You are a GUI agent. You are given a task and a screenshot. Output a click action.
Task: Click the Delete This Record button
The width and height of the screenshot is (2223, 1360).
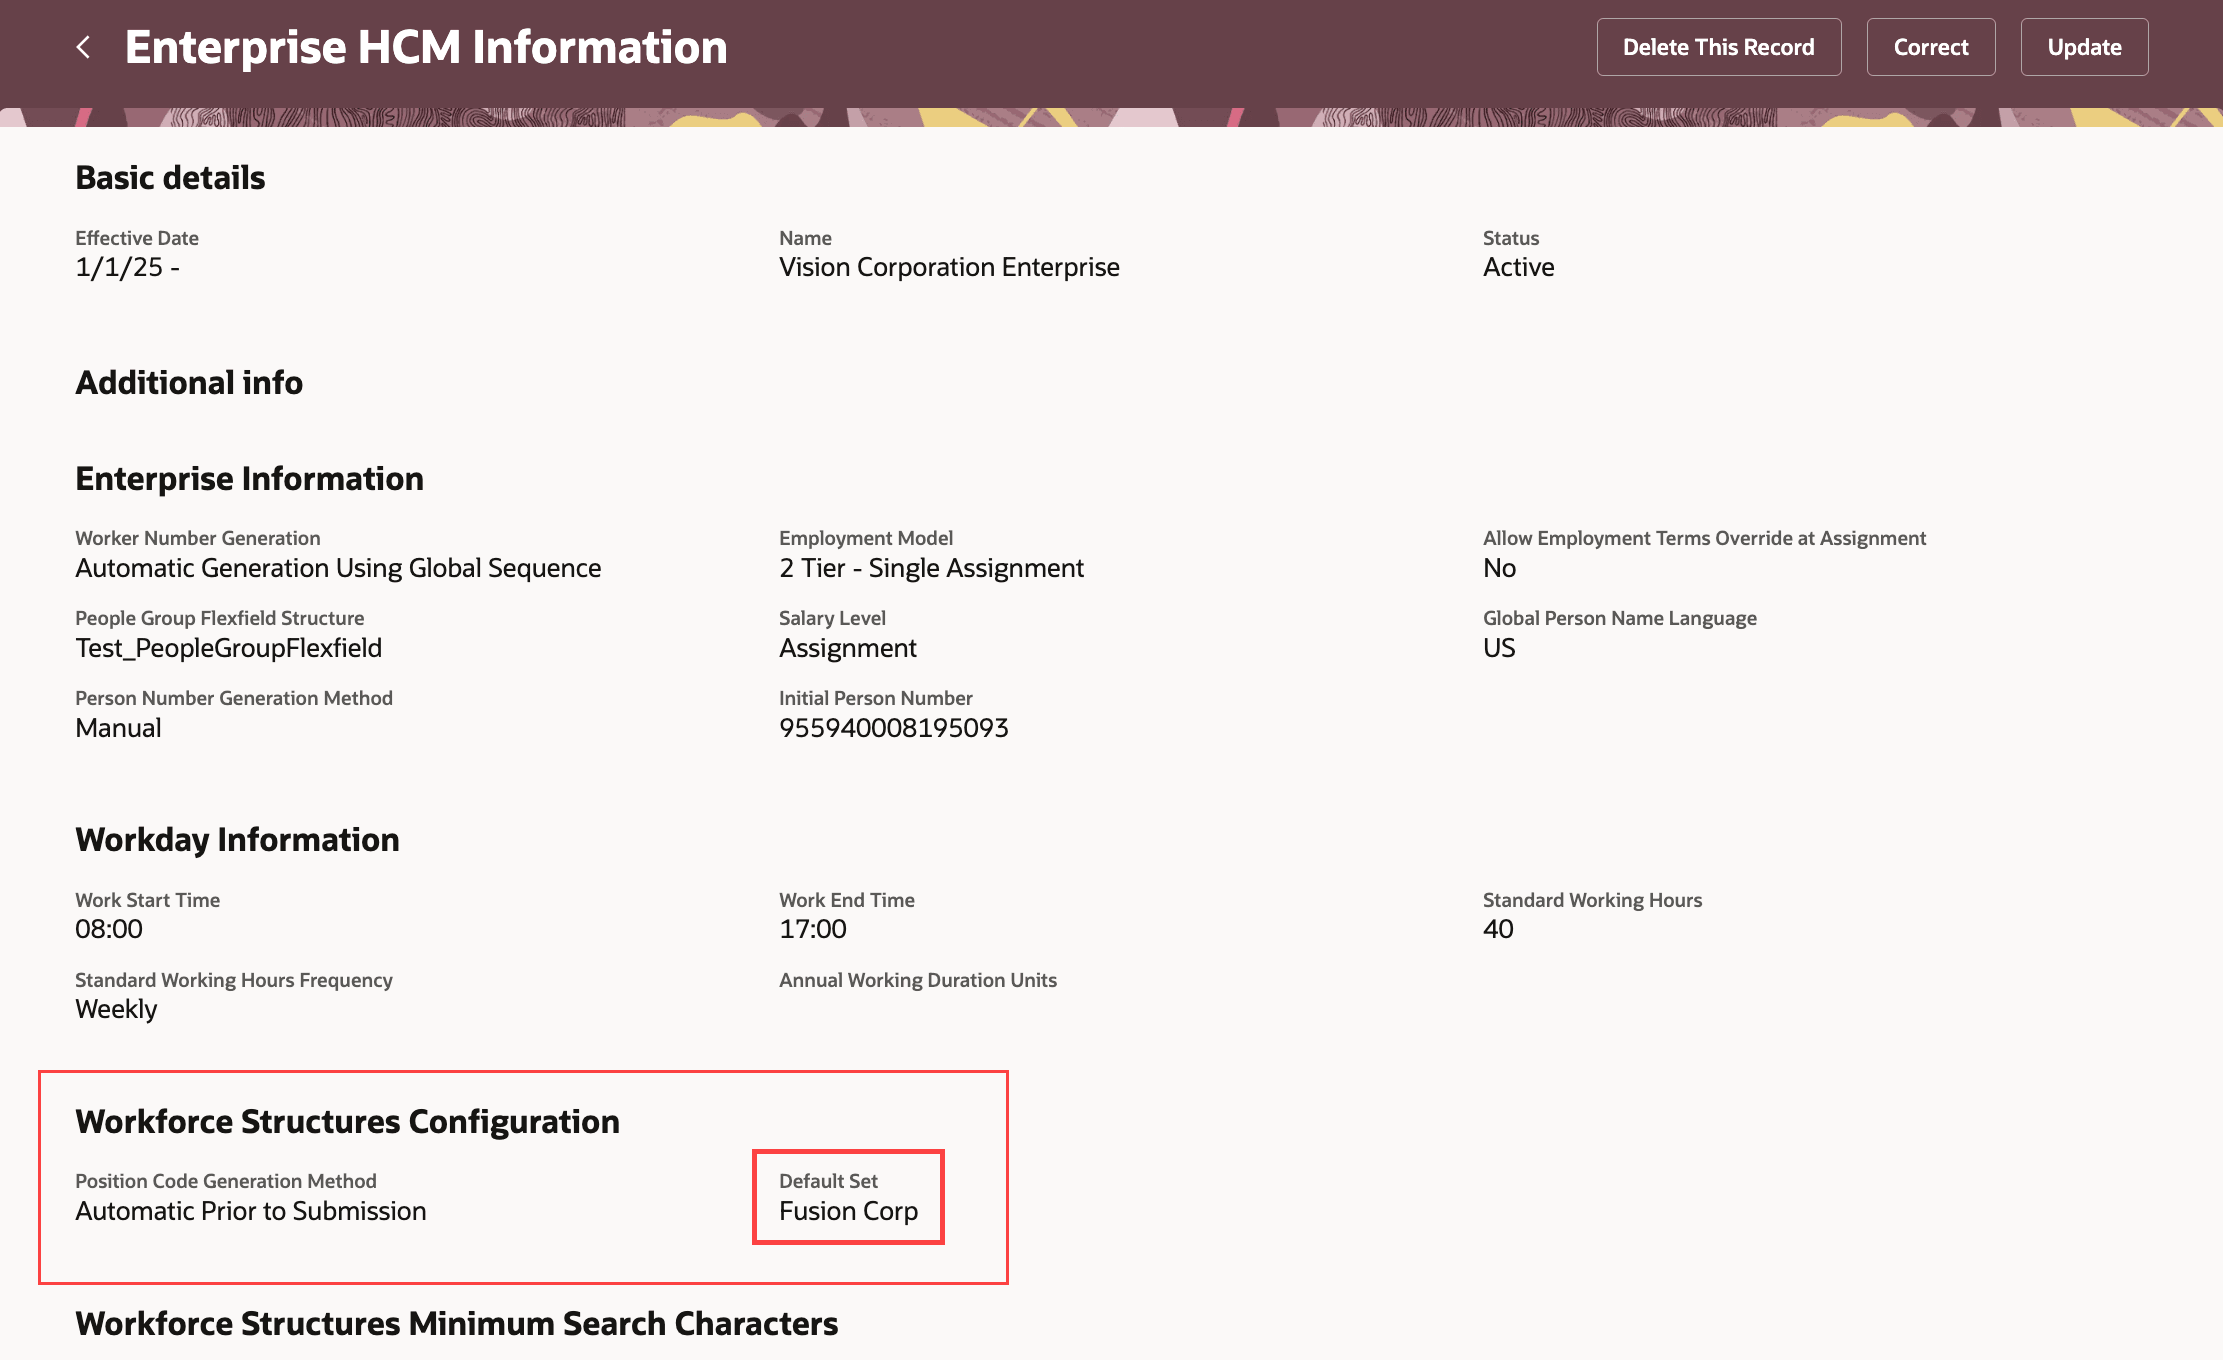(x=1718, y=47)
